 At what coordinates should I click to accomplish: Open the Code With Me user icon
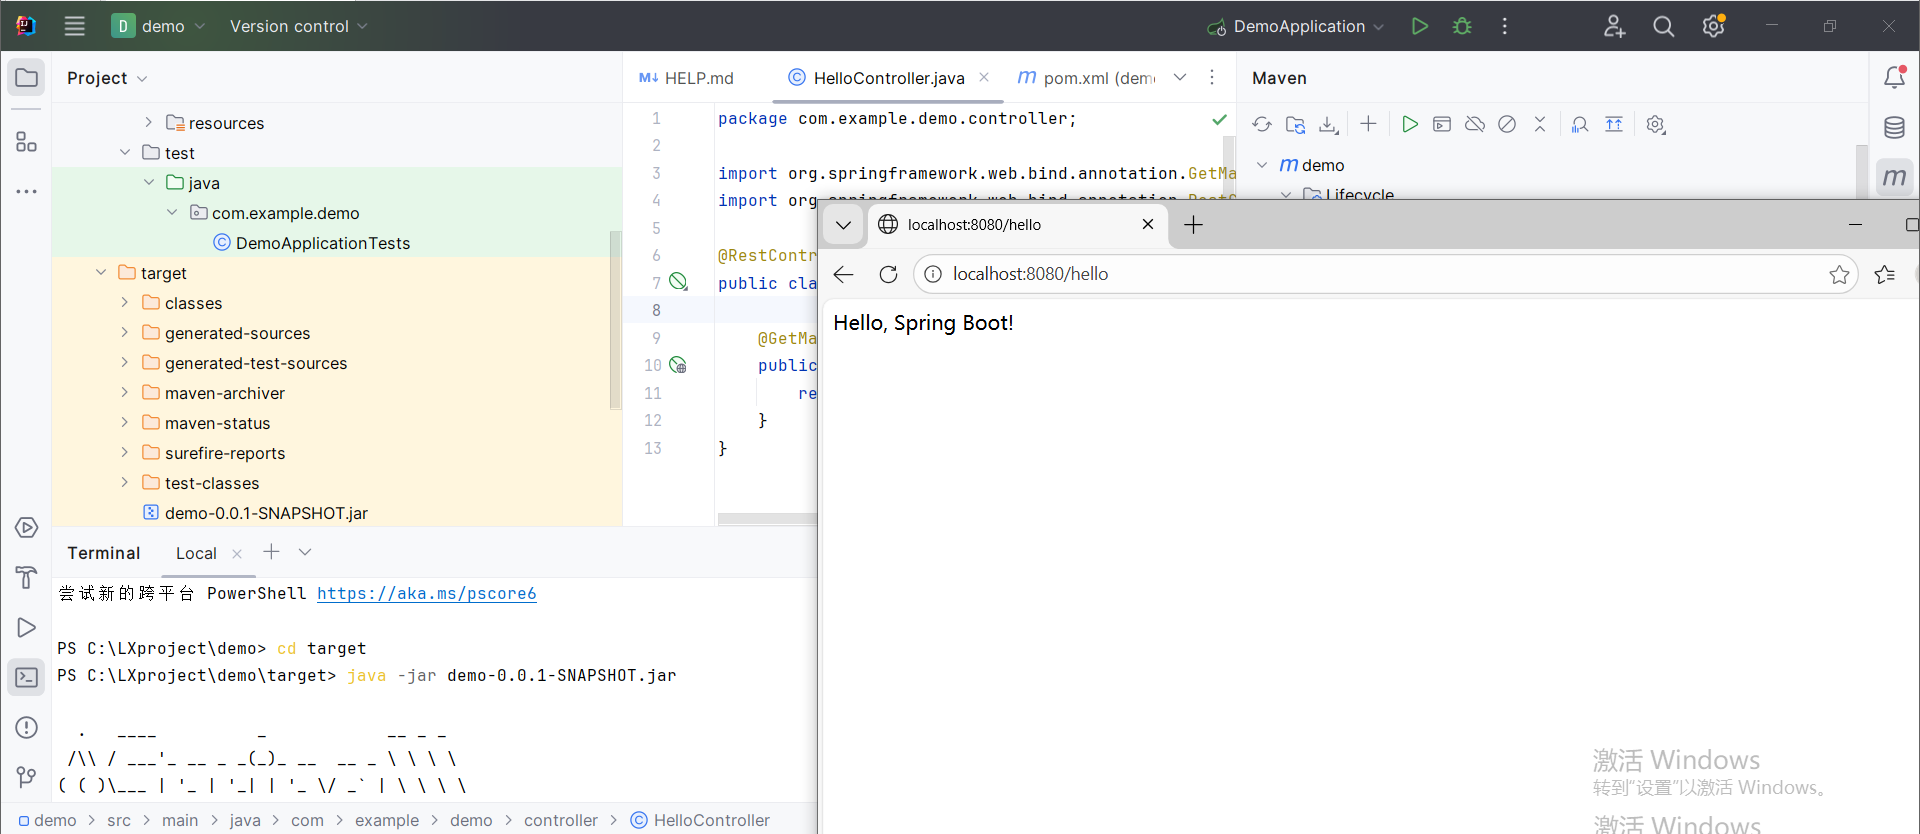click(1614, 26)
